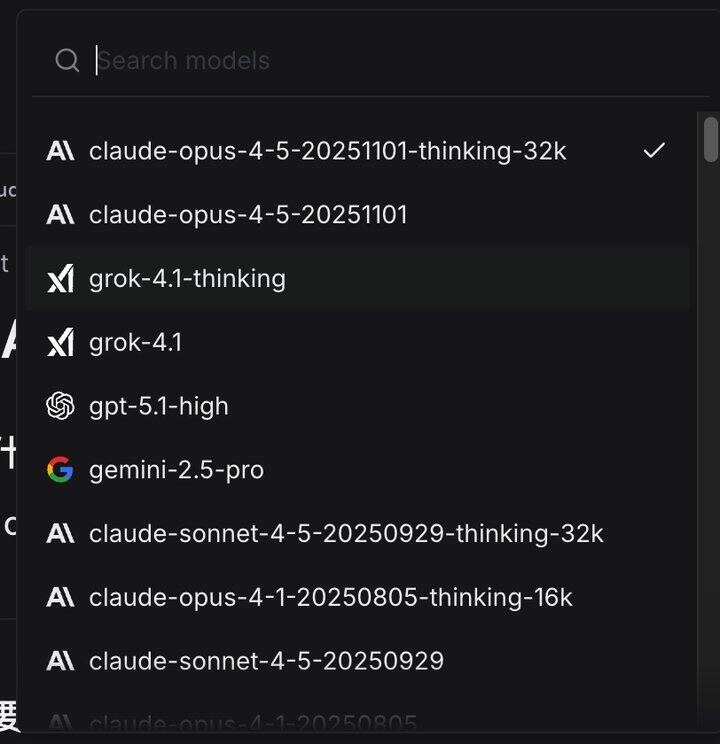Click the OpenAI logo beside gpt-5.1-high

coord(60,406)
